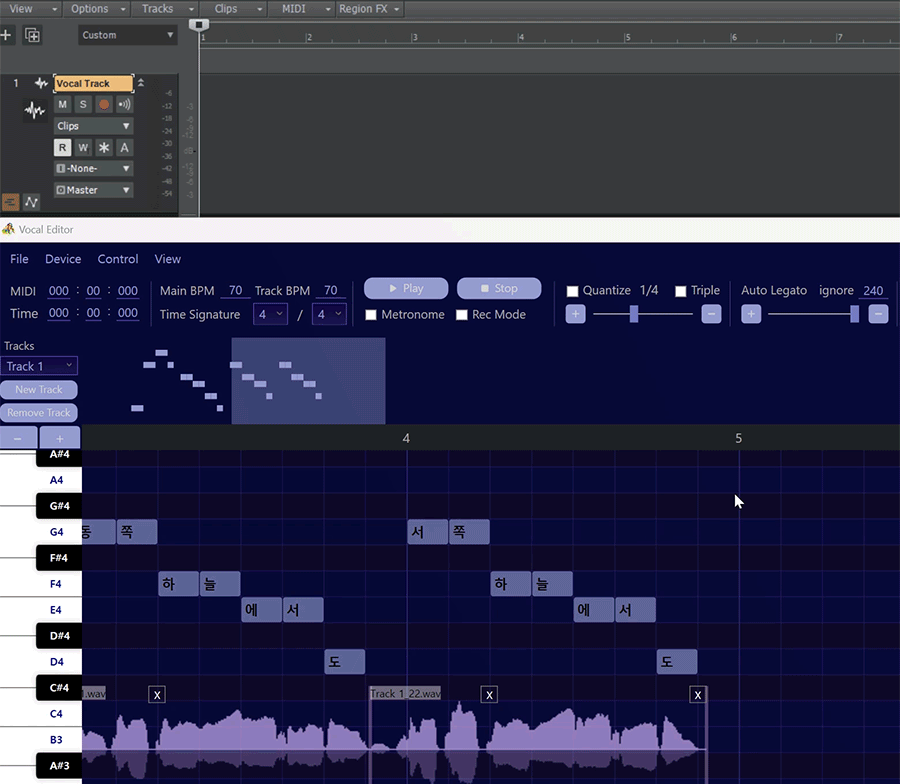Image resolution: width=900 pixels, height=784 pixels.
Task: Open the Track 1 dropdown
Action: (39, 366)
